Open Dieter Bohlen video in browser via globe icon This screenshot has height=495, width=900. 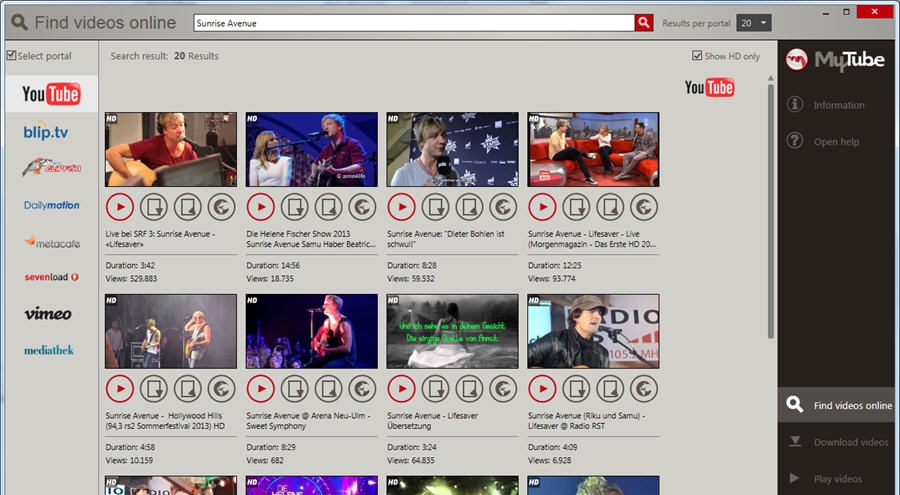[504, 206]
